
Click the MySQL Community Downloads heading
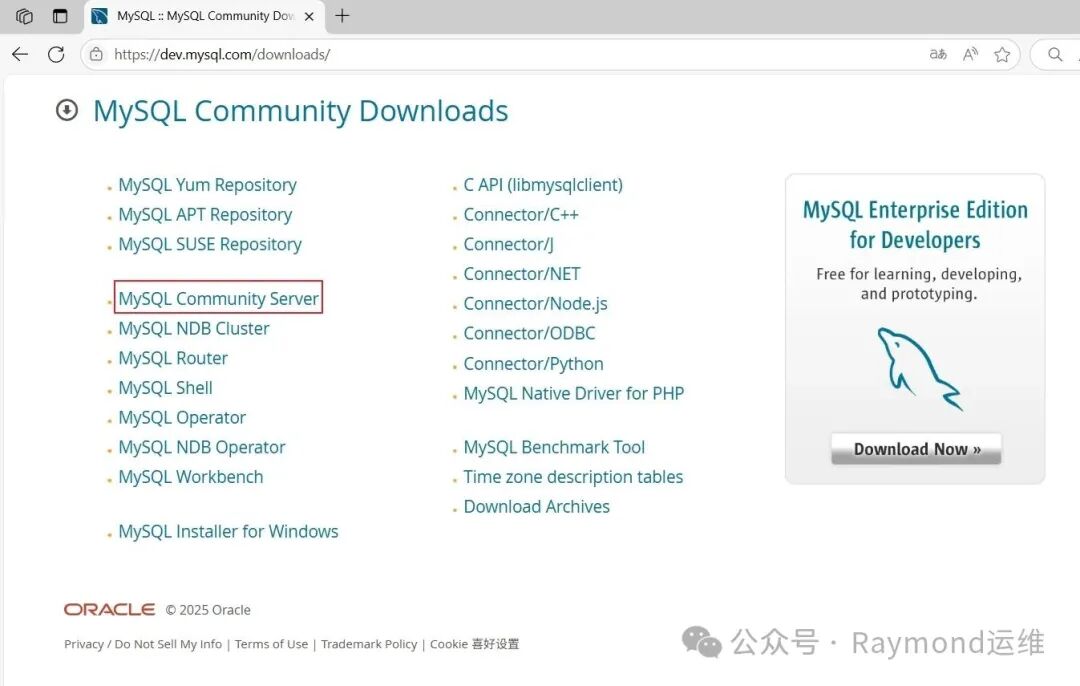(300, 111)
